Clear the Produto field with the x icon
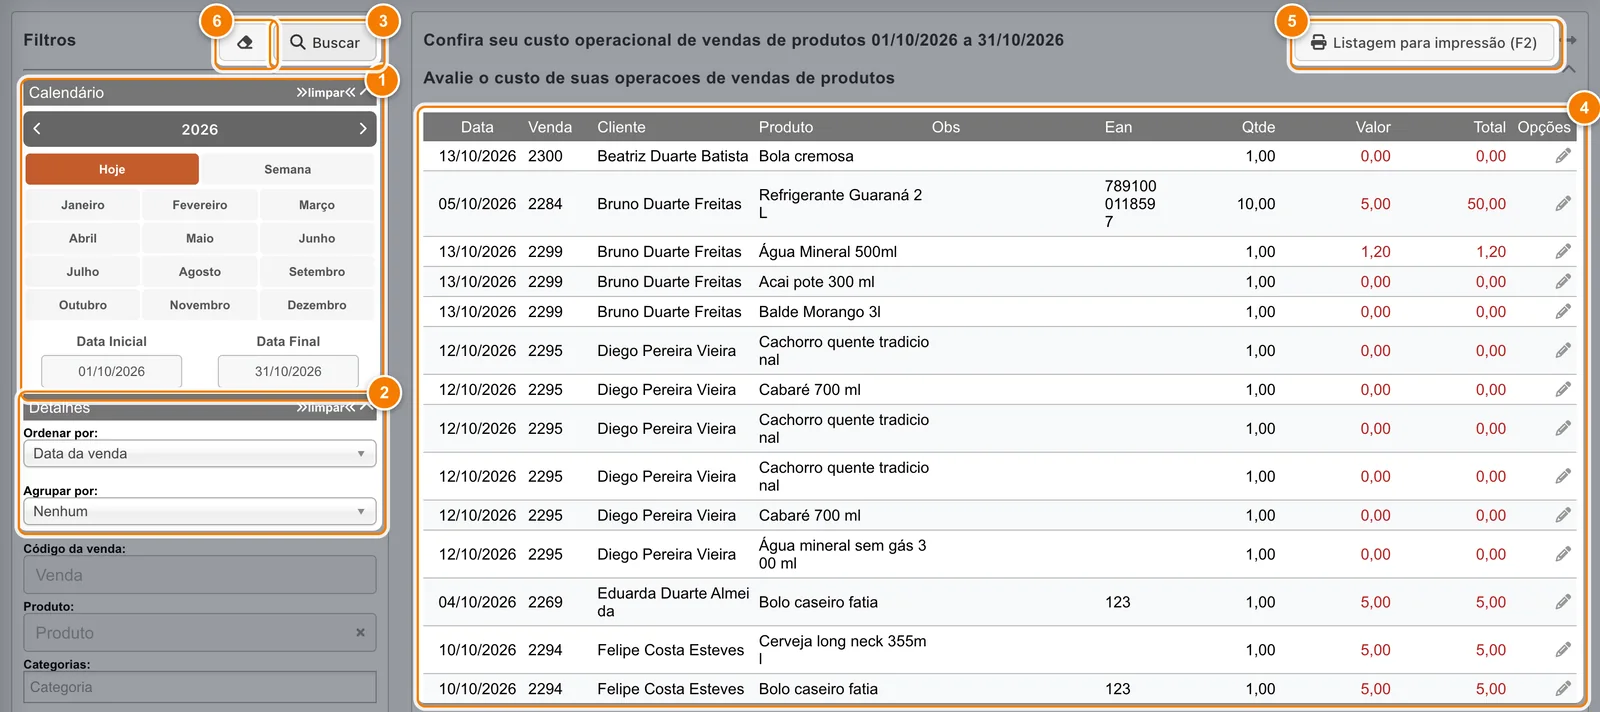The height and width of the screenshot is (712, 1600). point(360,633)
